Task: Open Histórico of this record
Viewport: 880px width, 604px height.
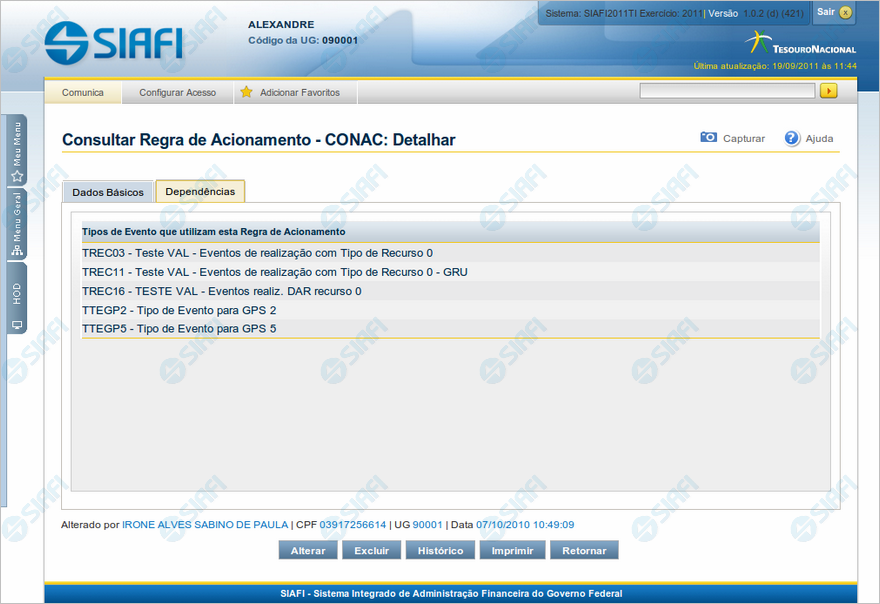Action: pyautogui.click(x=440, y=551)
